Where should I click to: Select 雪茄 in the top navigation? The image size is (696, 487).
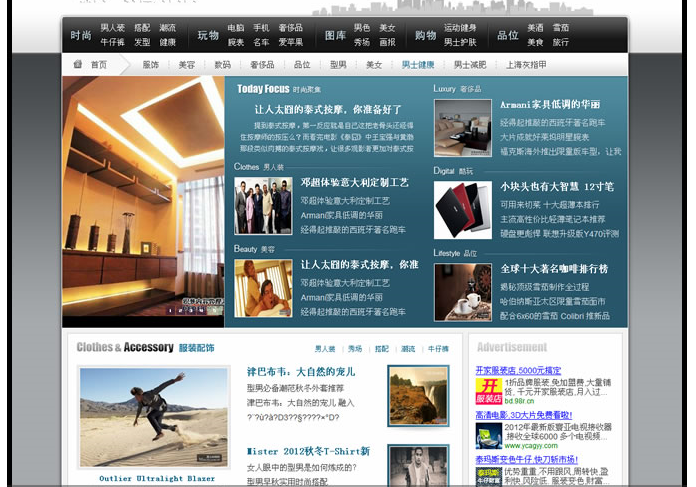pos(561,28)
